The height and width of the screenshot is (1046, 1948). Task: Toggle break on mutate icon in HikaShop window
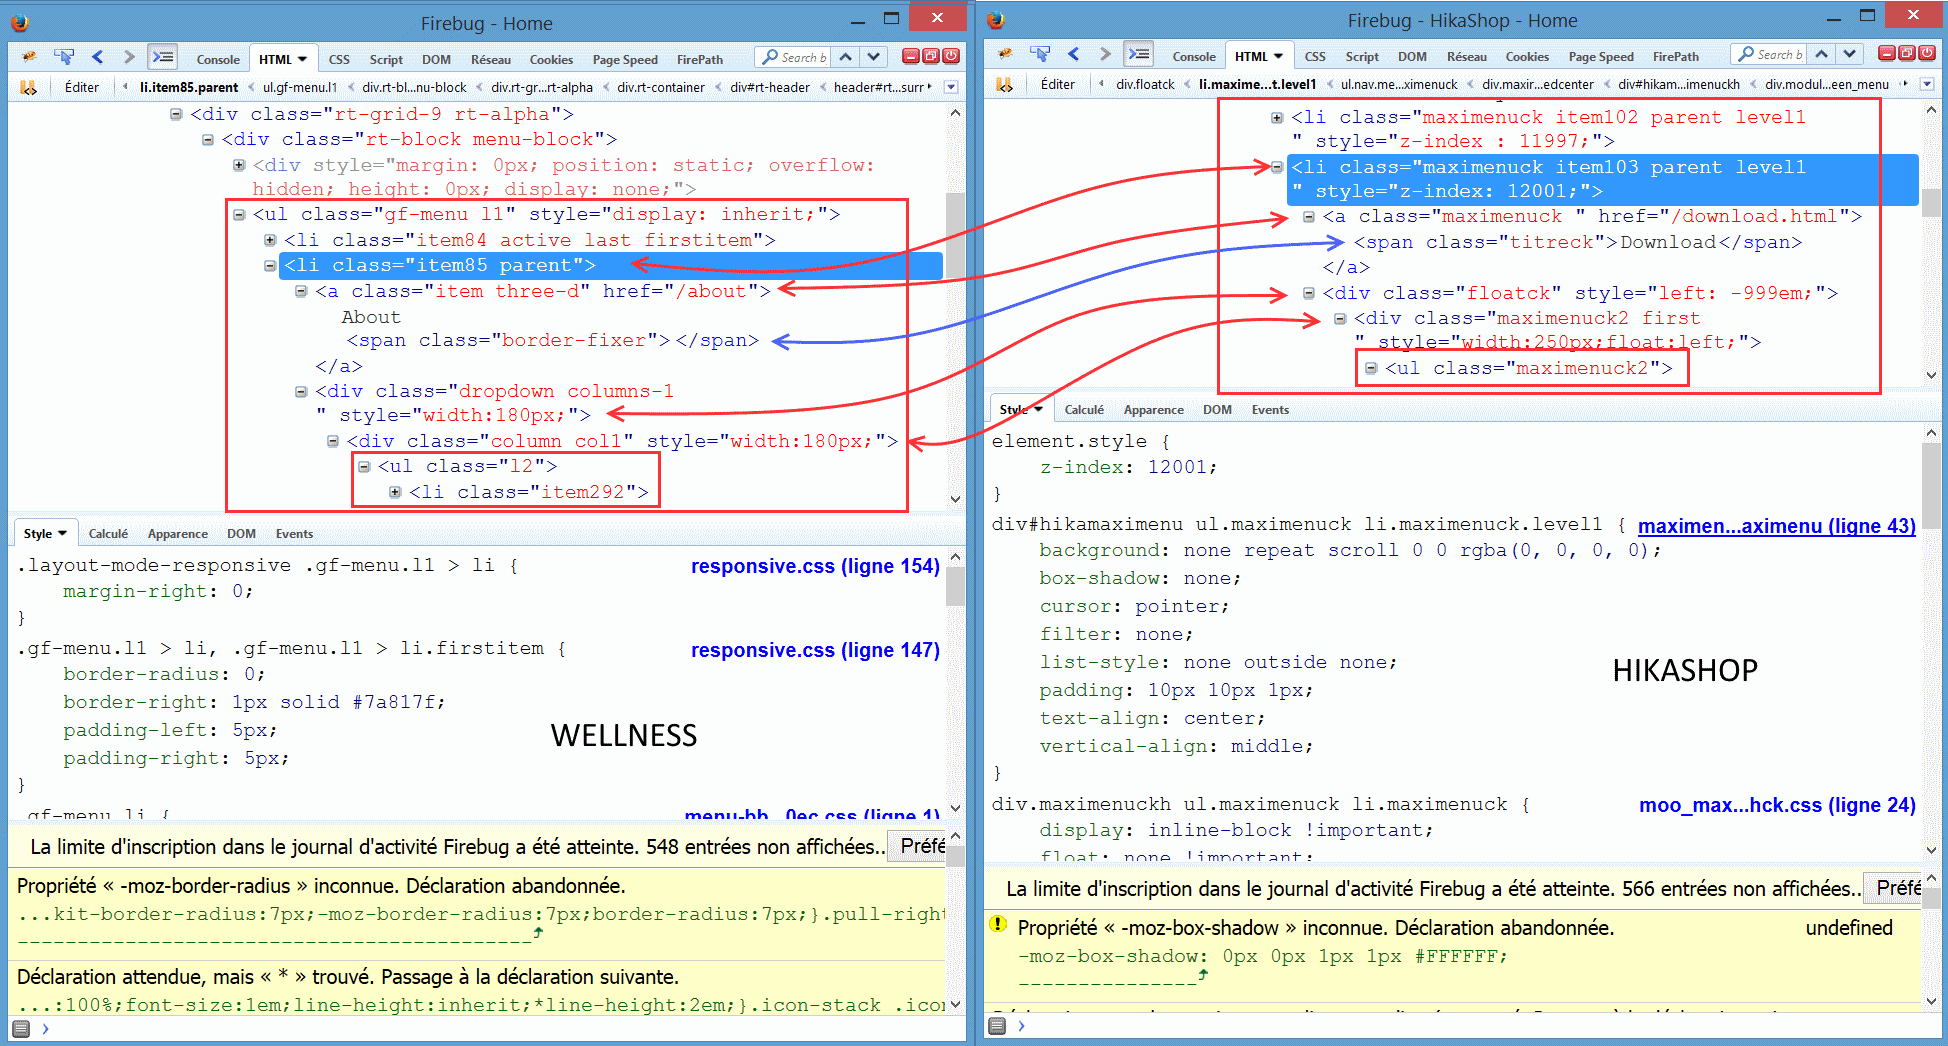pyautogui.click(x=1005, y=84)
